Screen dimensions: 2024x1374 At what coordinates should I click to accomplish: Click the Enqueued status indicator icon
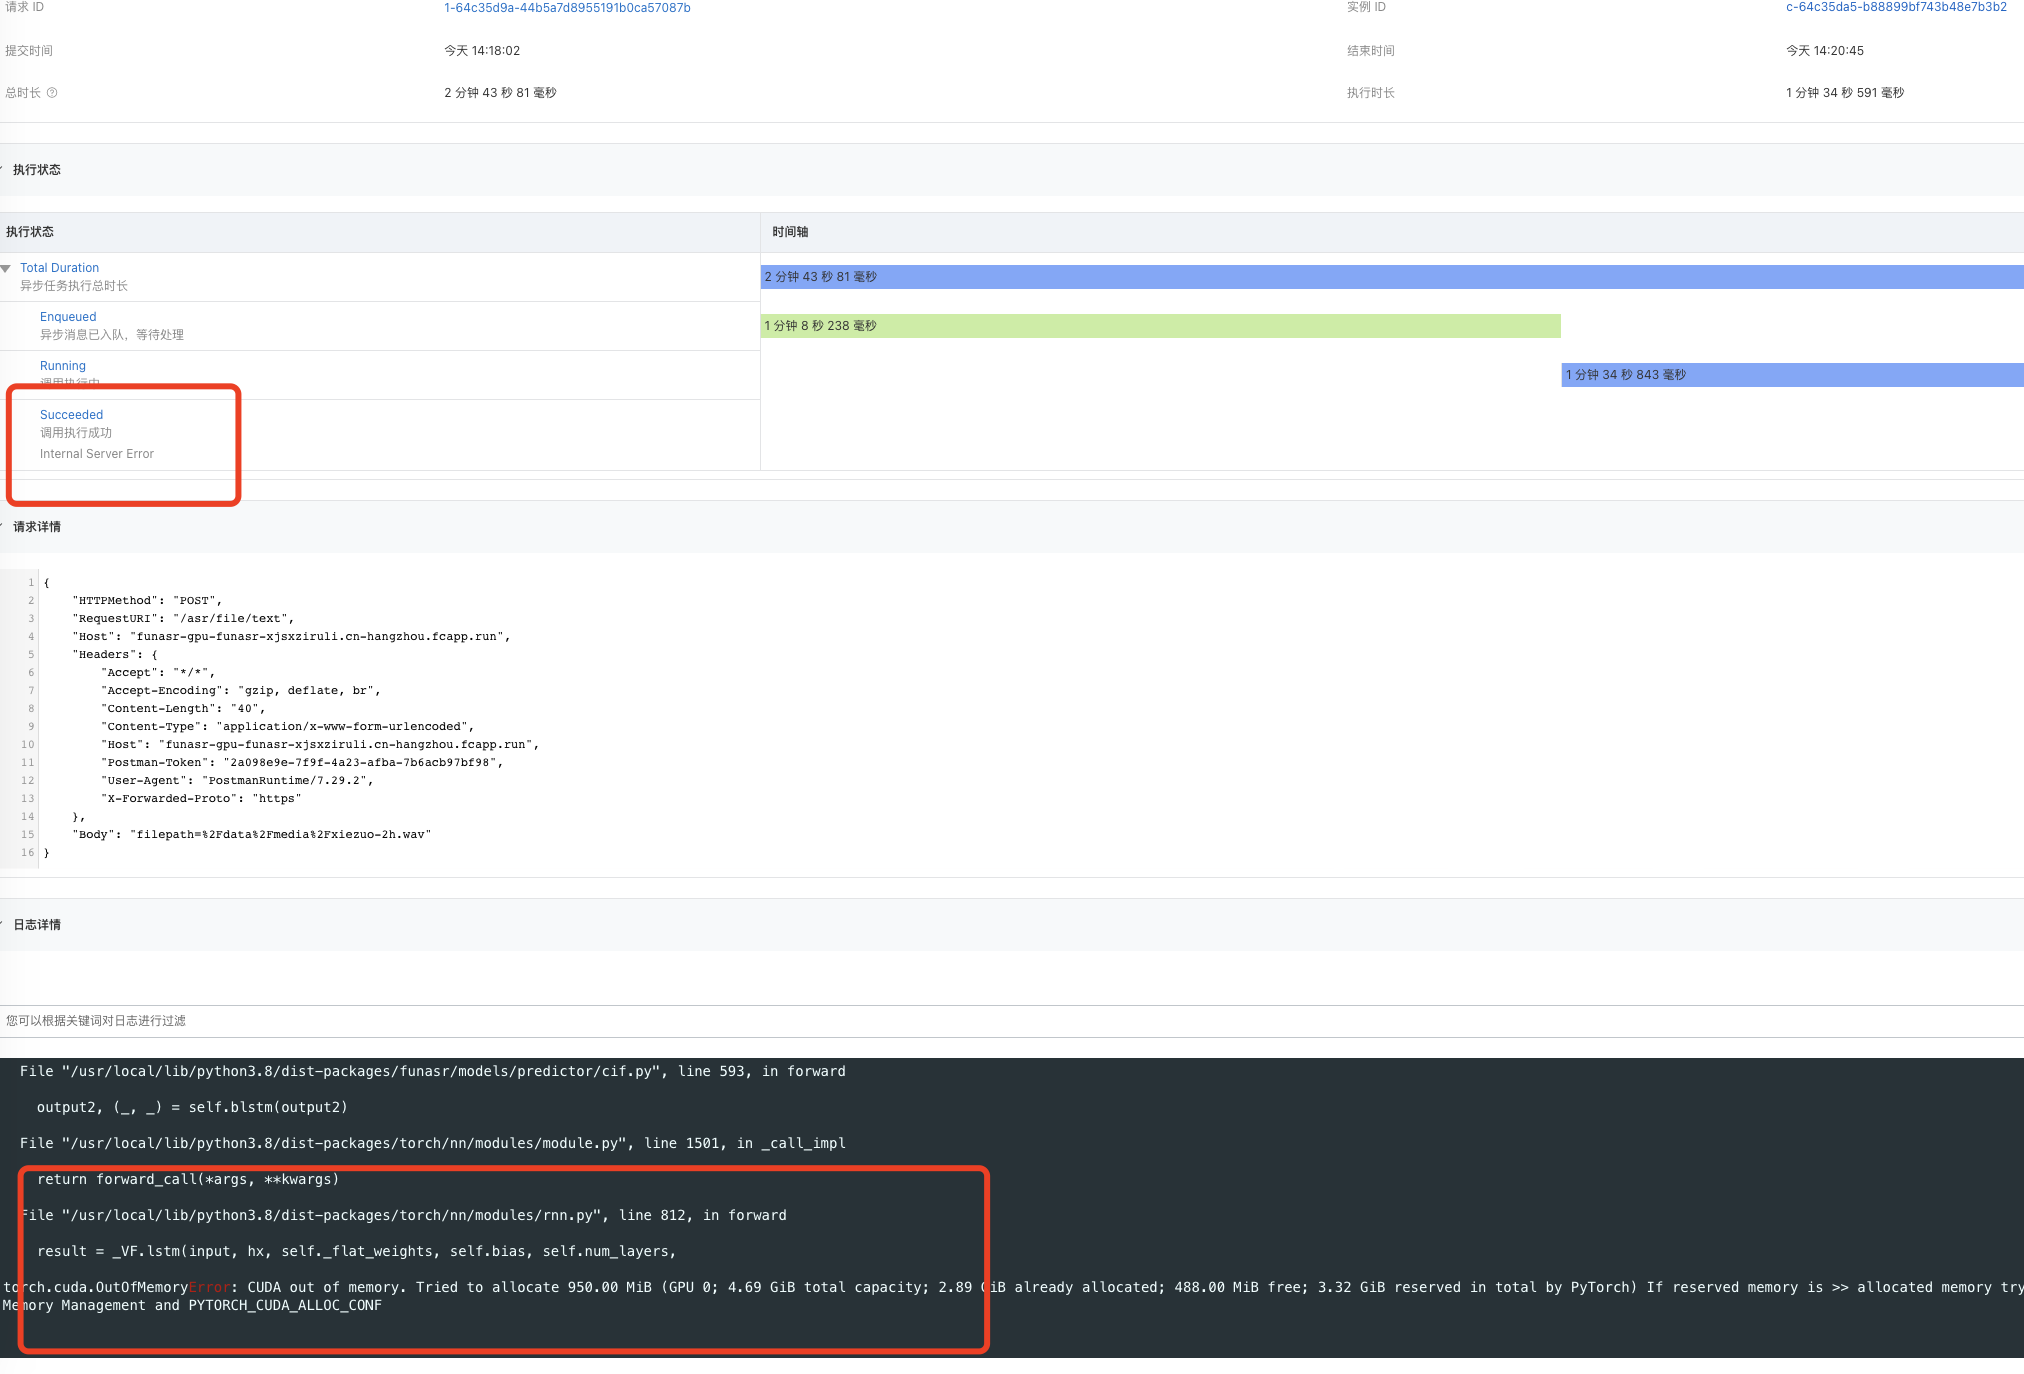click(67, 316)
